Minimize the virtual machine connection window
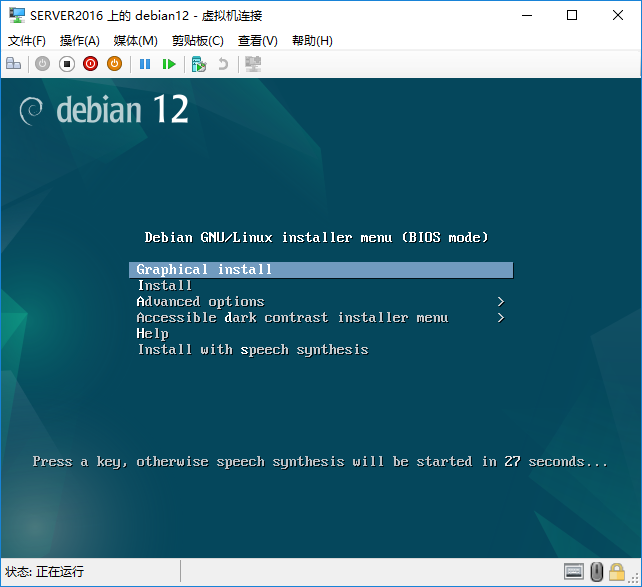 point(527,16)
